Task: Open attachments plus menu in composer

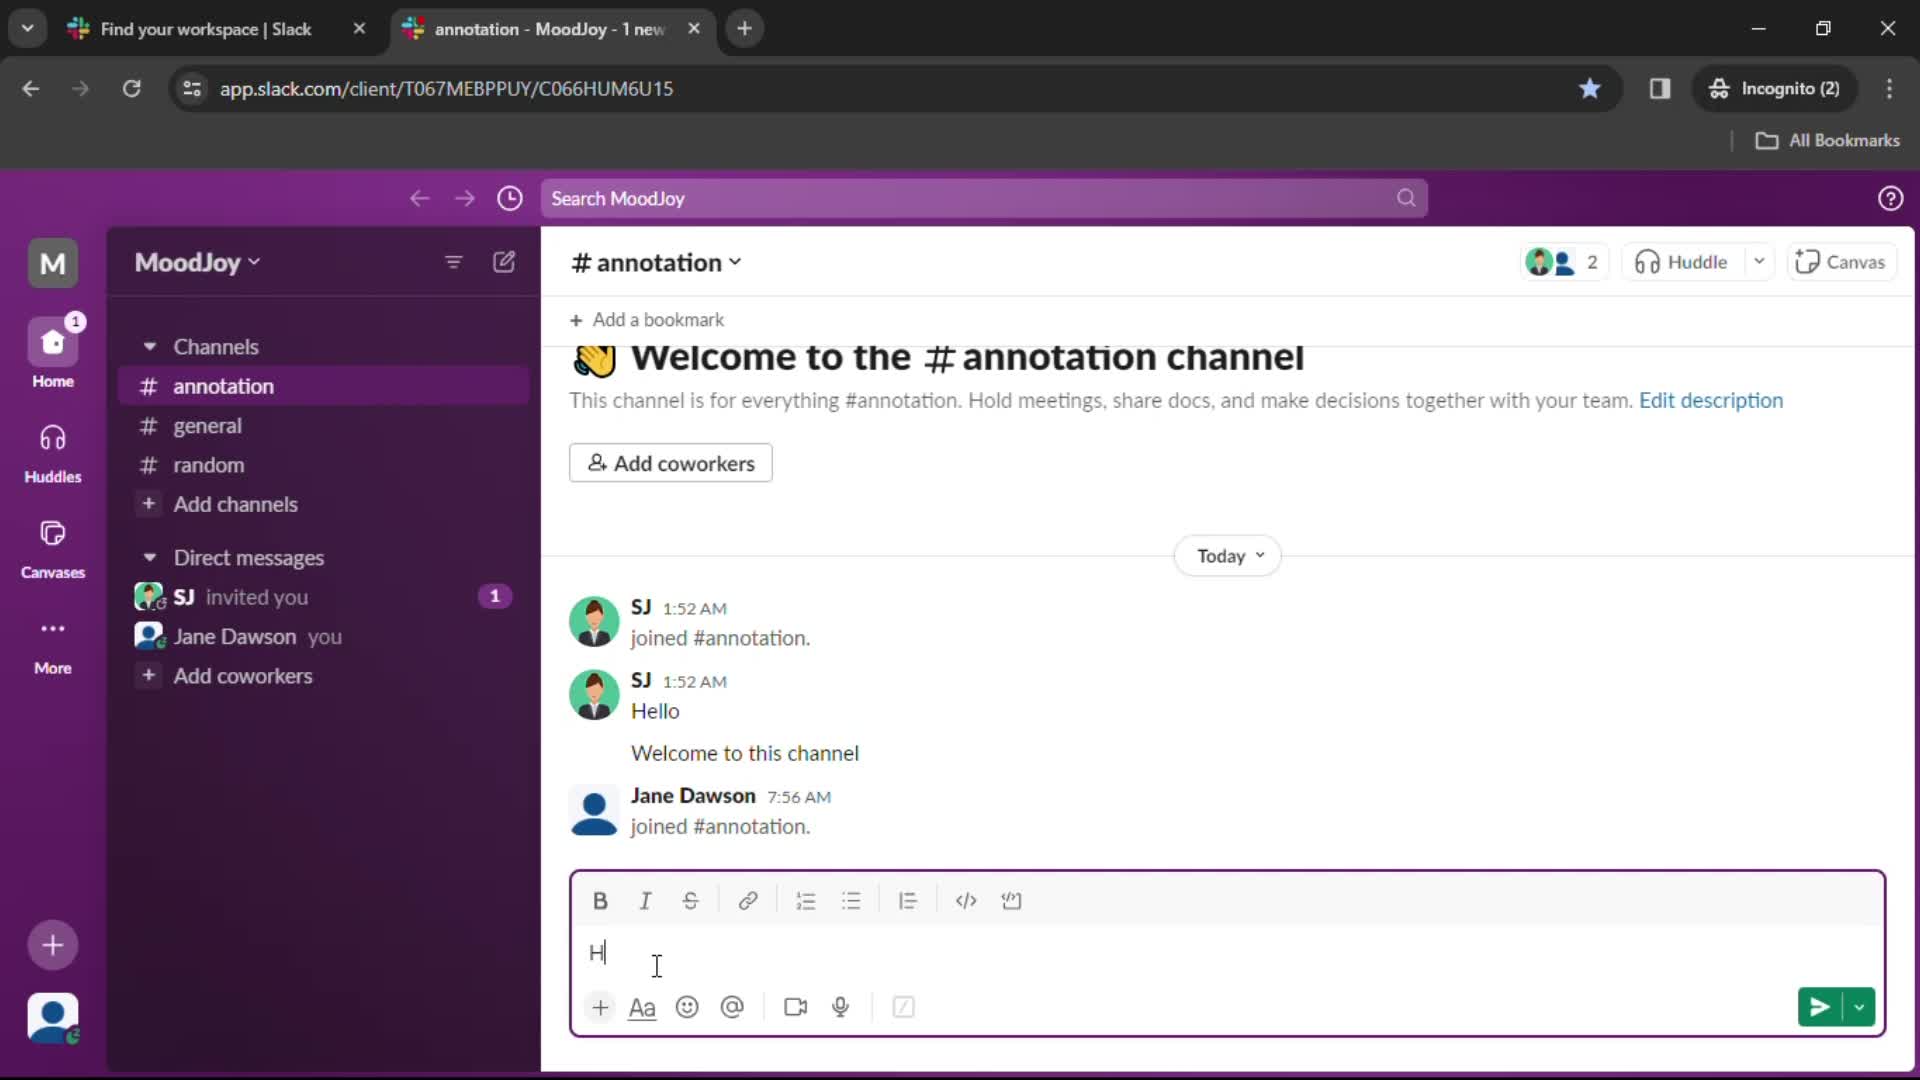Action: pos(600,1007)
